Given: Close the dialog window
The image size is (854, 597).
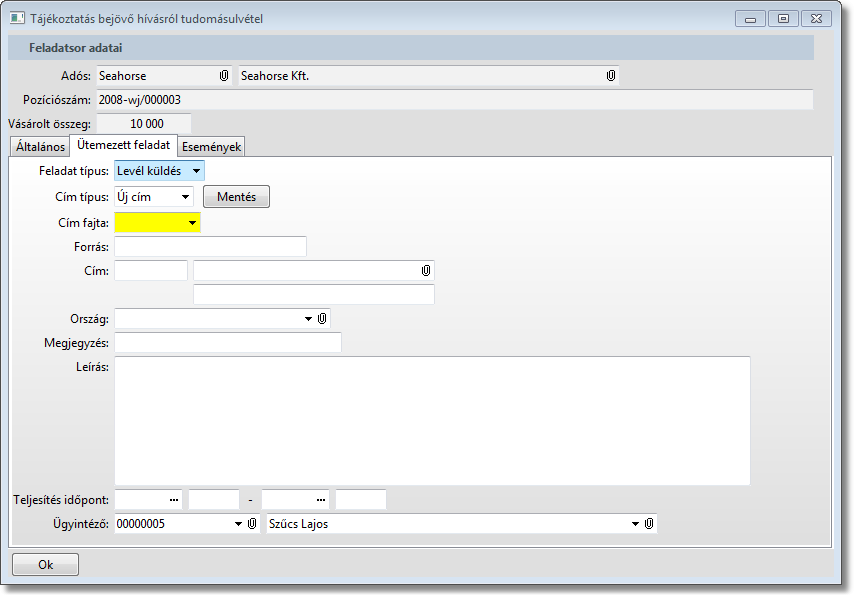Looking at the screenshot, I should pos(816,19).
